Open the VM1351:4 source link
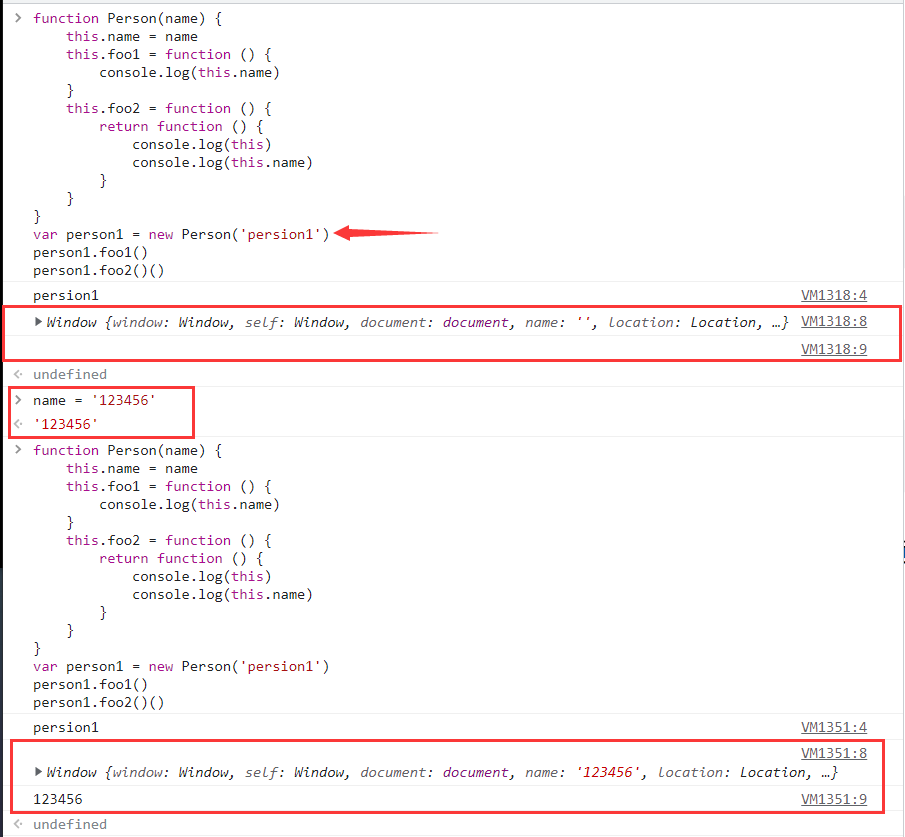 coord(834,728)
